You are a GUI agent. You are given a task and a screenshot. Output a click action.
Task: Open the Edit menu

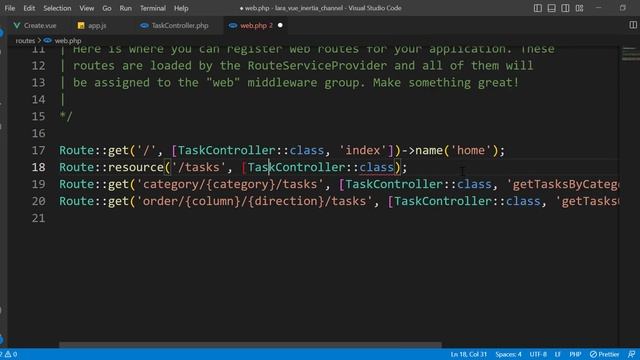tap(29, 8)
